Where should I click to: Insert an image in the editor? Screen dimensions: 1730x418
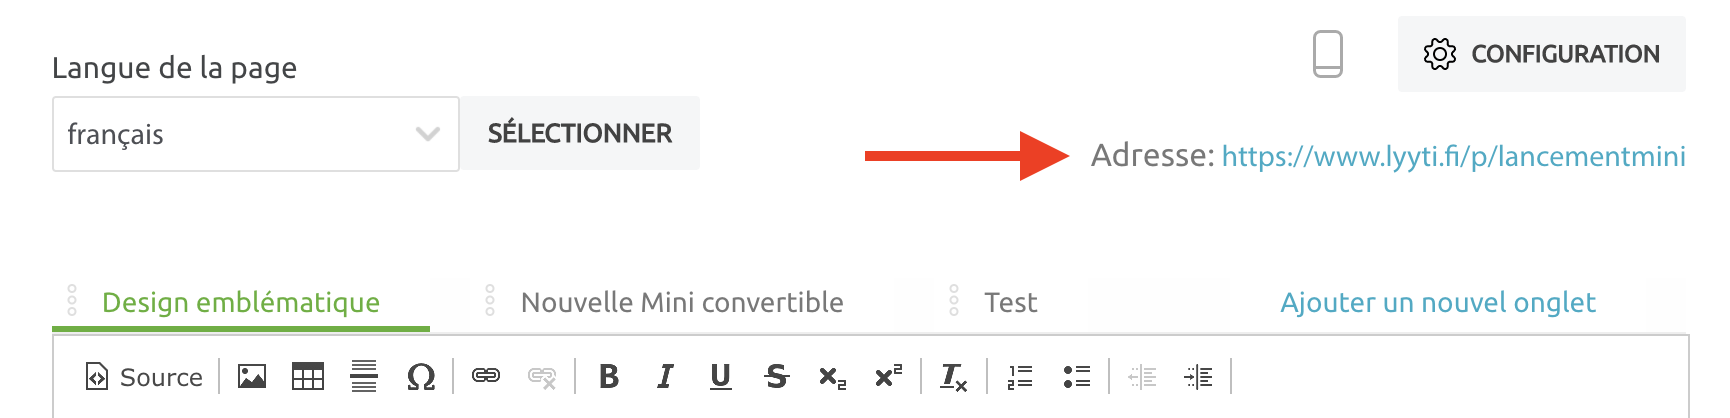252,377
